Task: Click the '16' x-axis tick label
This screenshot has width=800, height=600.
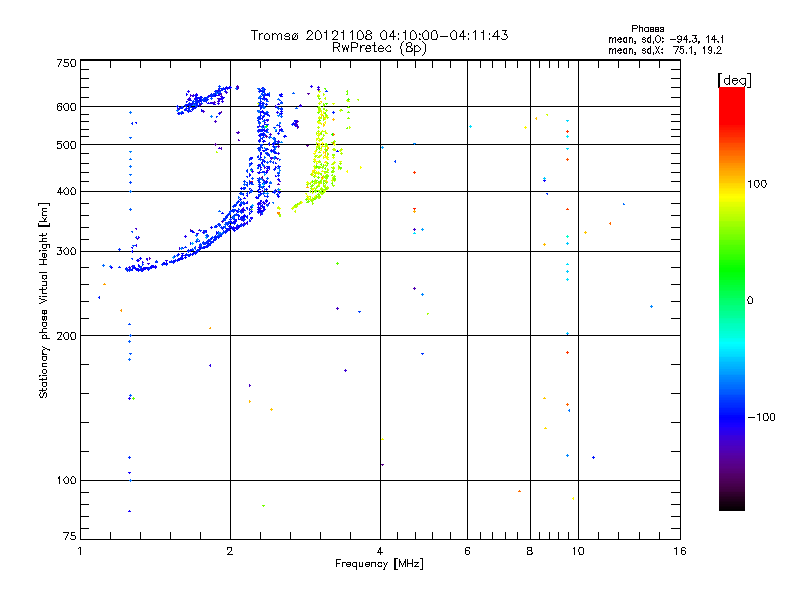Action: [680, 552]
